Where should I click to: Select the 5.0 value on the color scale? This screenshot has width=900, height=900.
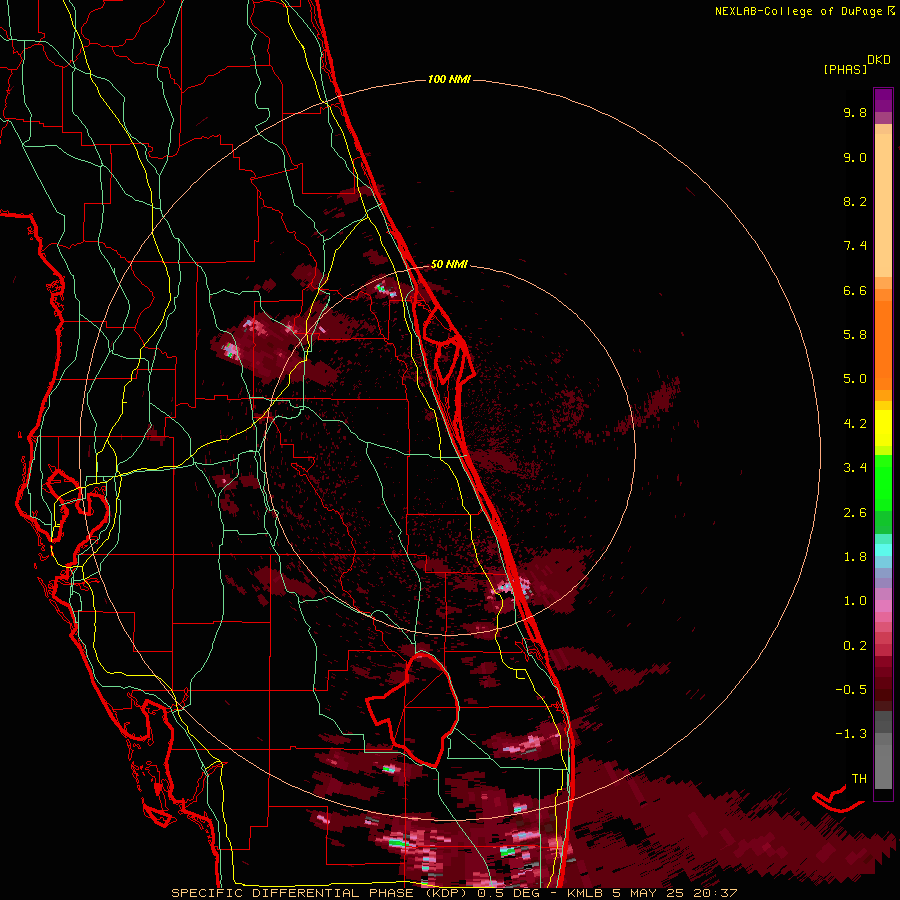pos(855,379)
